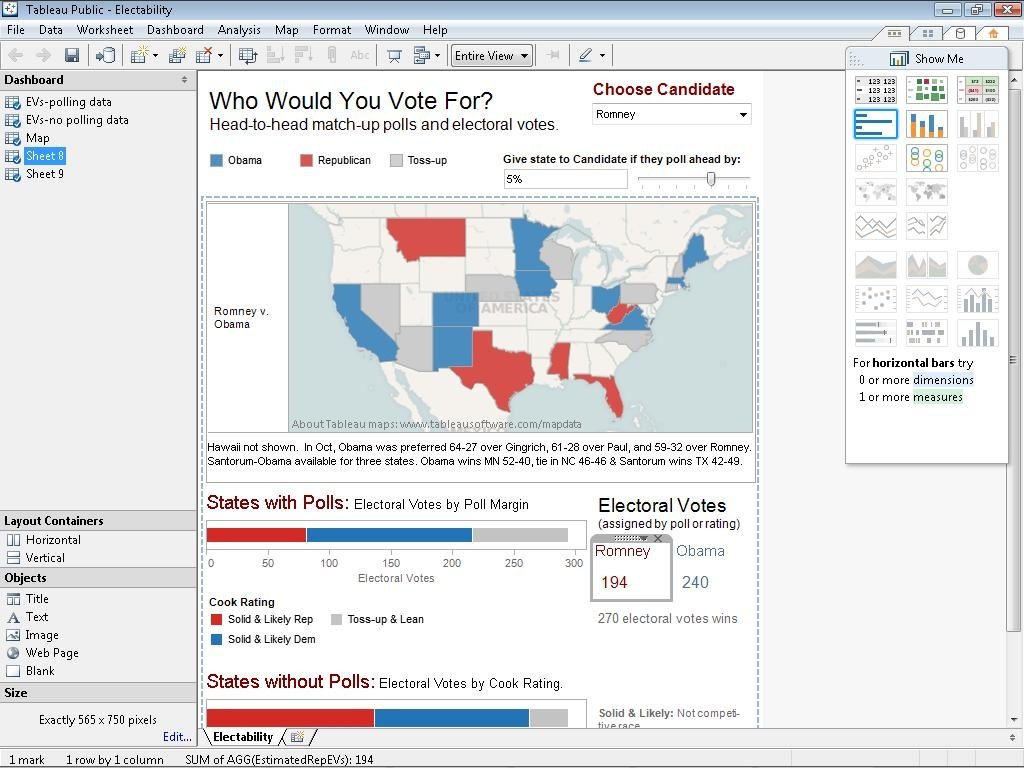
Task: Open the Help menu
Action: pyautogui.click(x=435, y=30)
